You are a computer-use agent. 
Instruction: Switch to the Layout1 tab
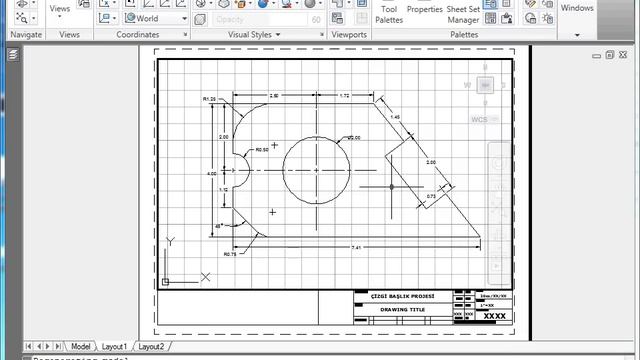tap(114, 347)
